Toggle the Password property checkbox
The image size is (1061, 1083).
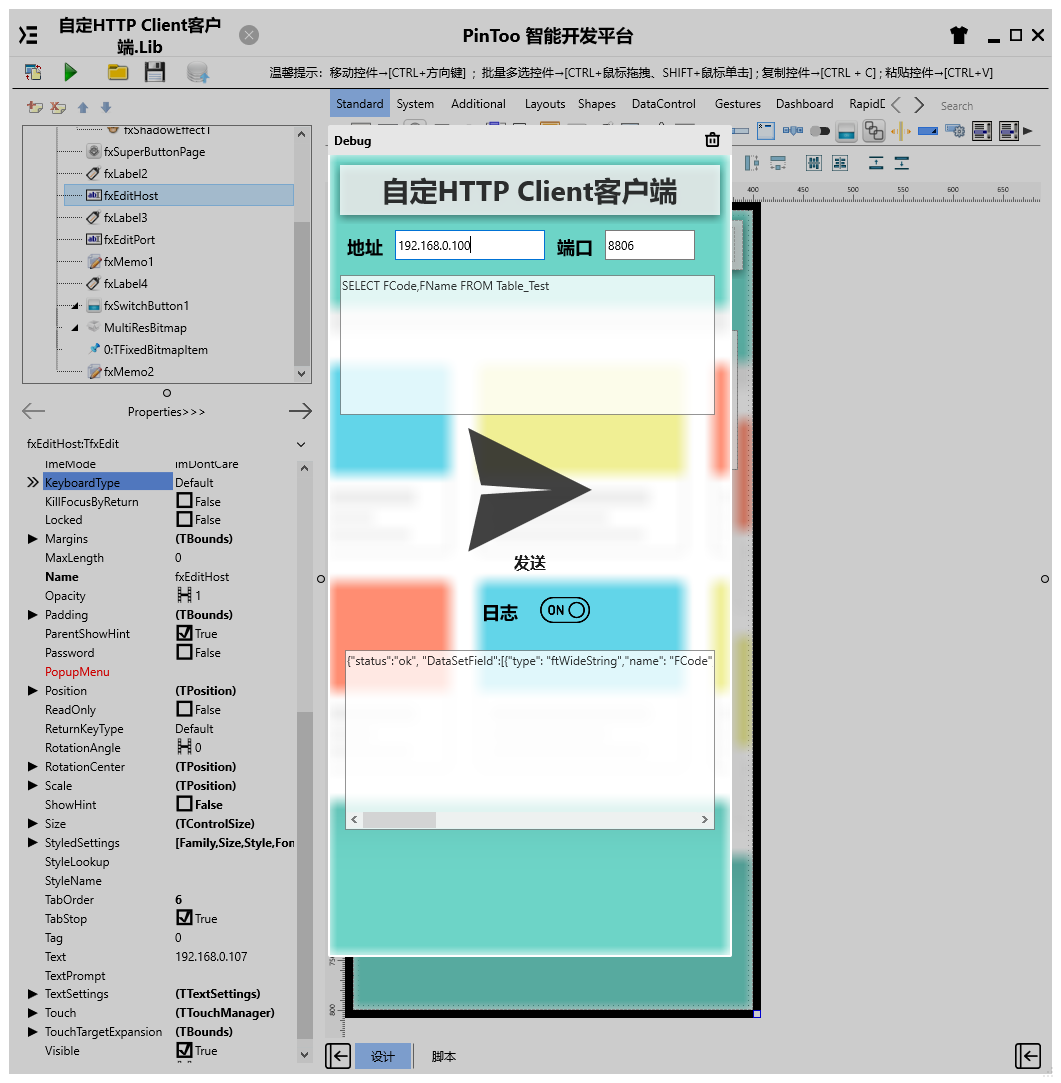click(x=184, y=652)
